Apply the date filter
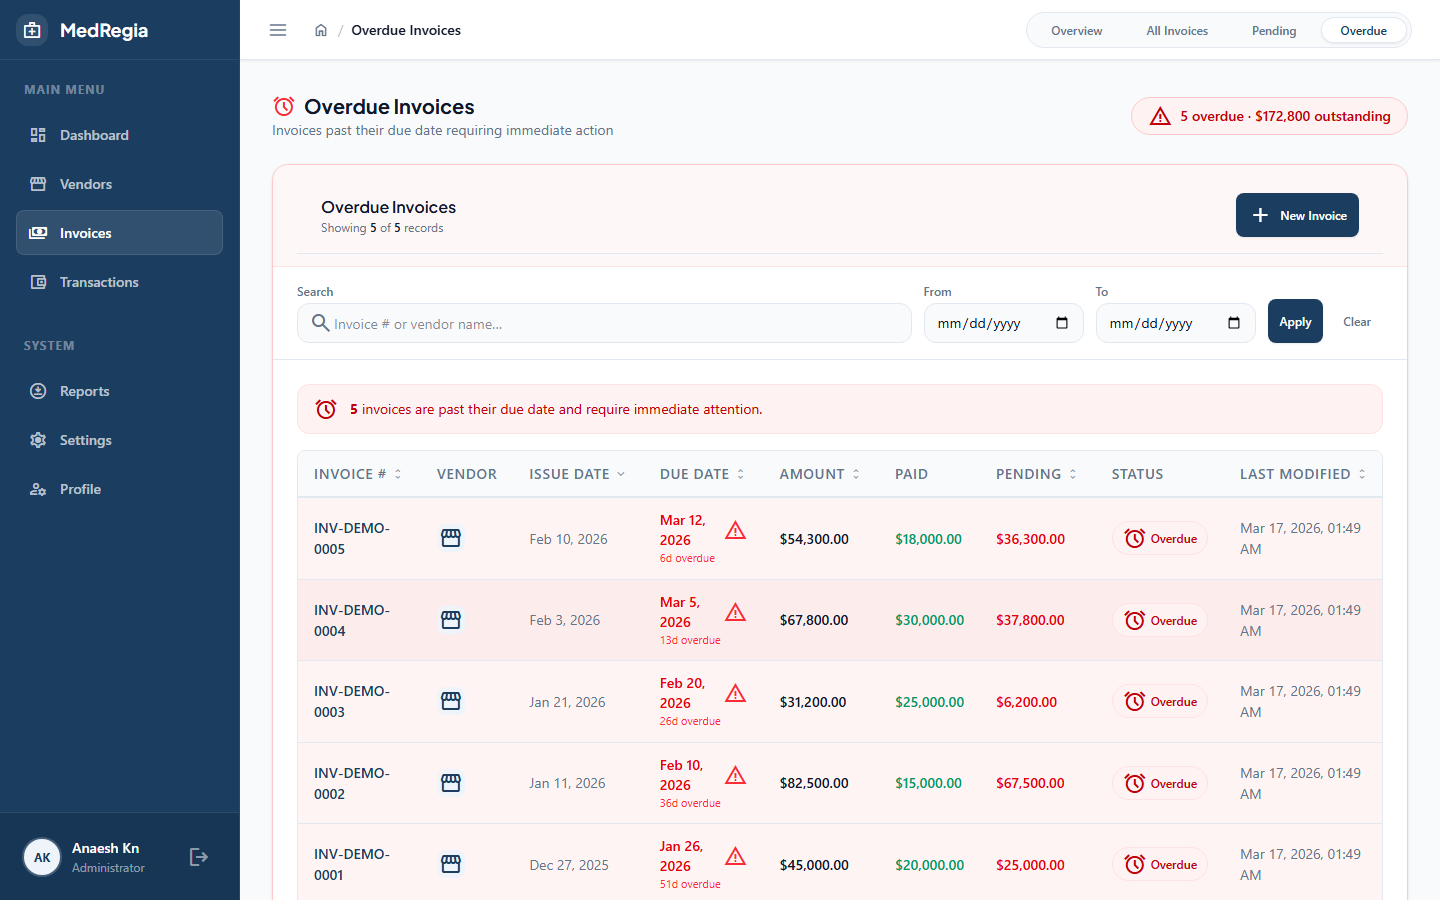This screenshot has width=1440, height=900. click(x=1295, y=321)
